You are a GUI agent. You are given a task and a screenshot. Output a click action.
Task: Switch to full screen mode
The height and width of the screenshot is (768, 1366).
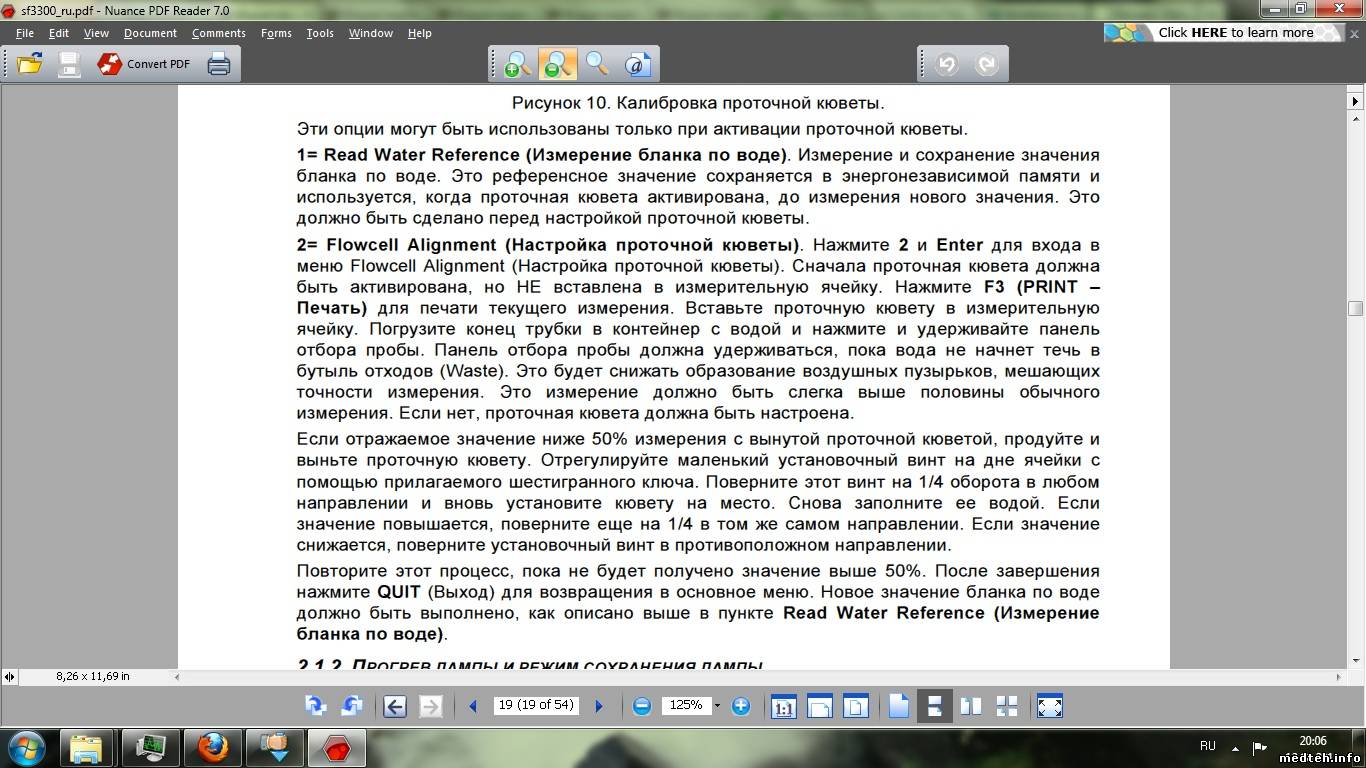click(x=1050, y=706)
